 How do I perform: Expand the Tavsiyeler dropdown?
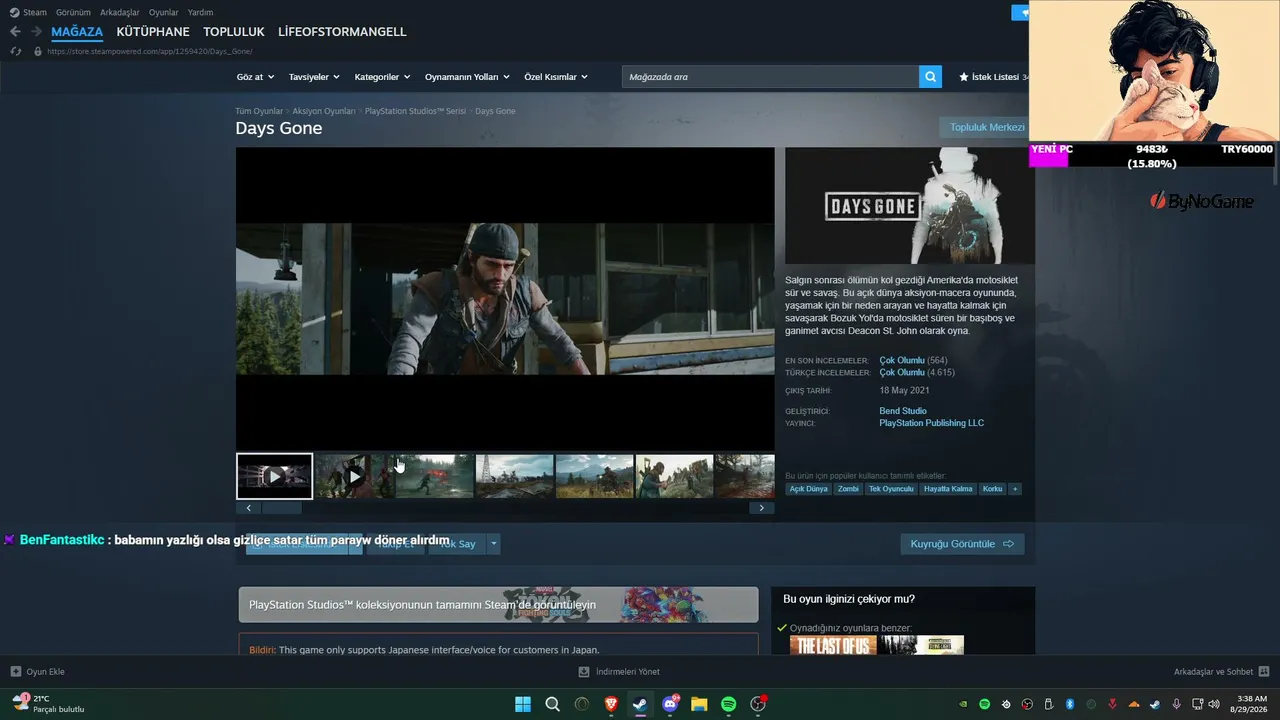pyautogui.click(x=314, y=77)
